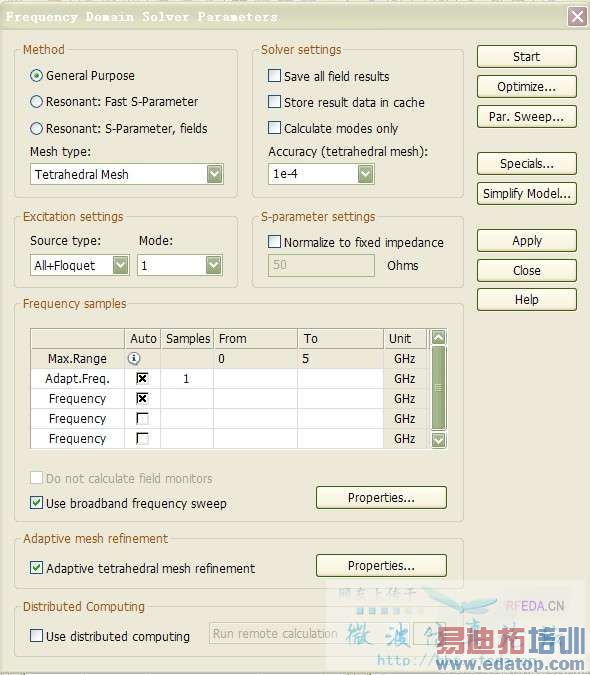Select Resonant: Fast S-Parameter method
Image resolution: width=590 pixels, height=675 pixels.
(37, 102)
